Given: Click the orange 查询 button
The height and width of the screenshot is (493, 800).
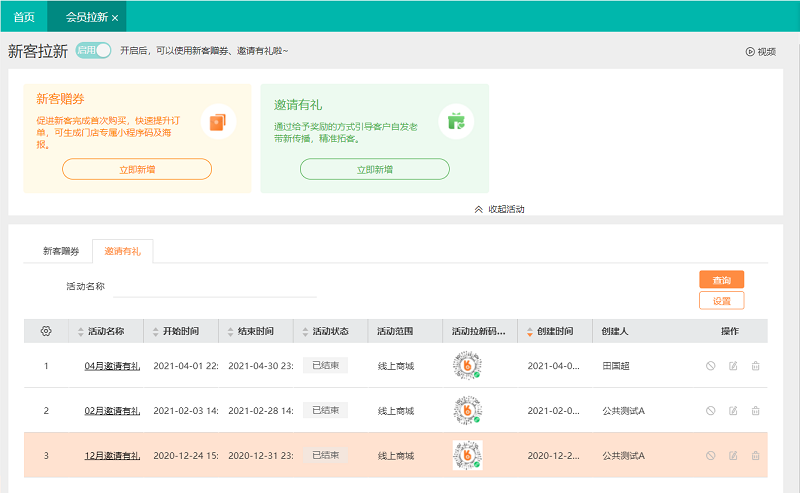Looking at the screenshot, I should [x=721, y=280].
